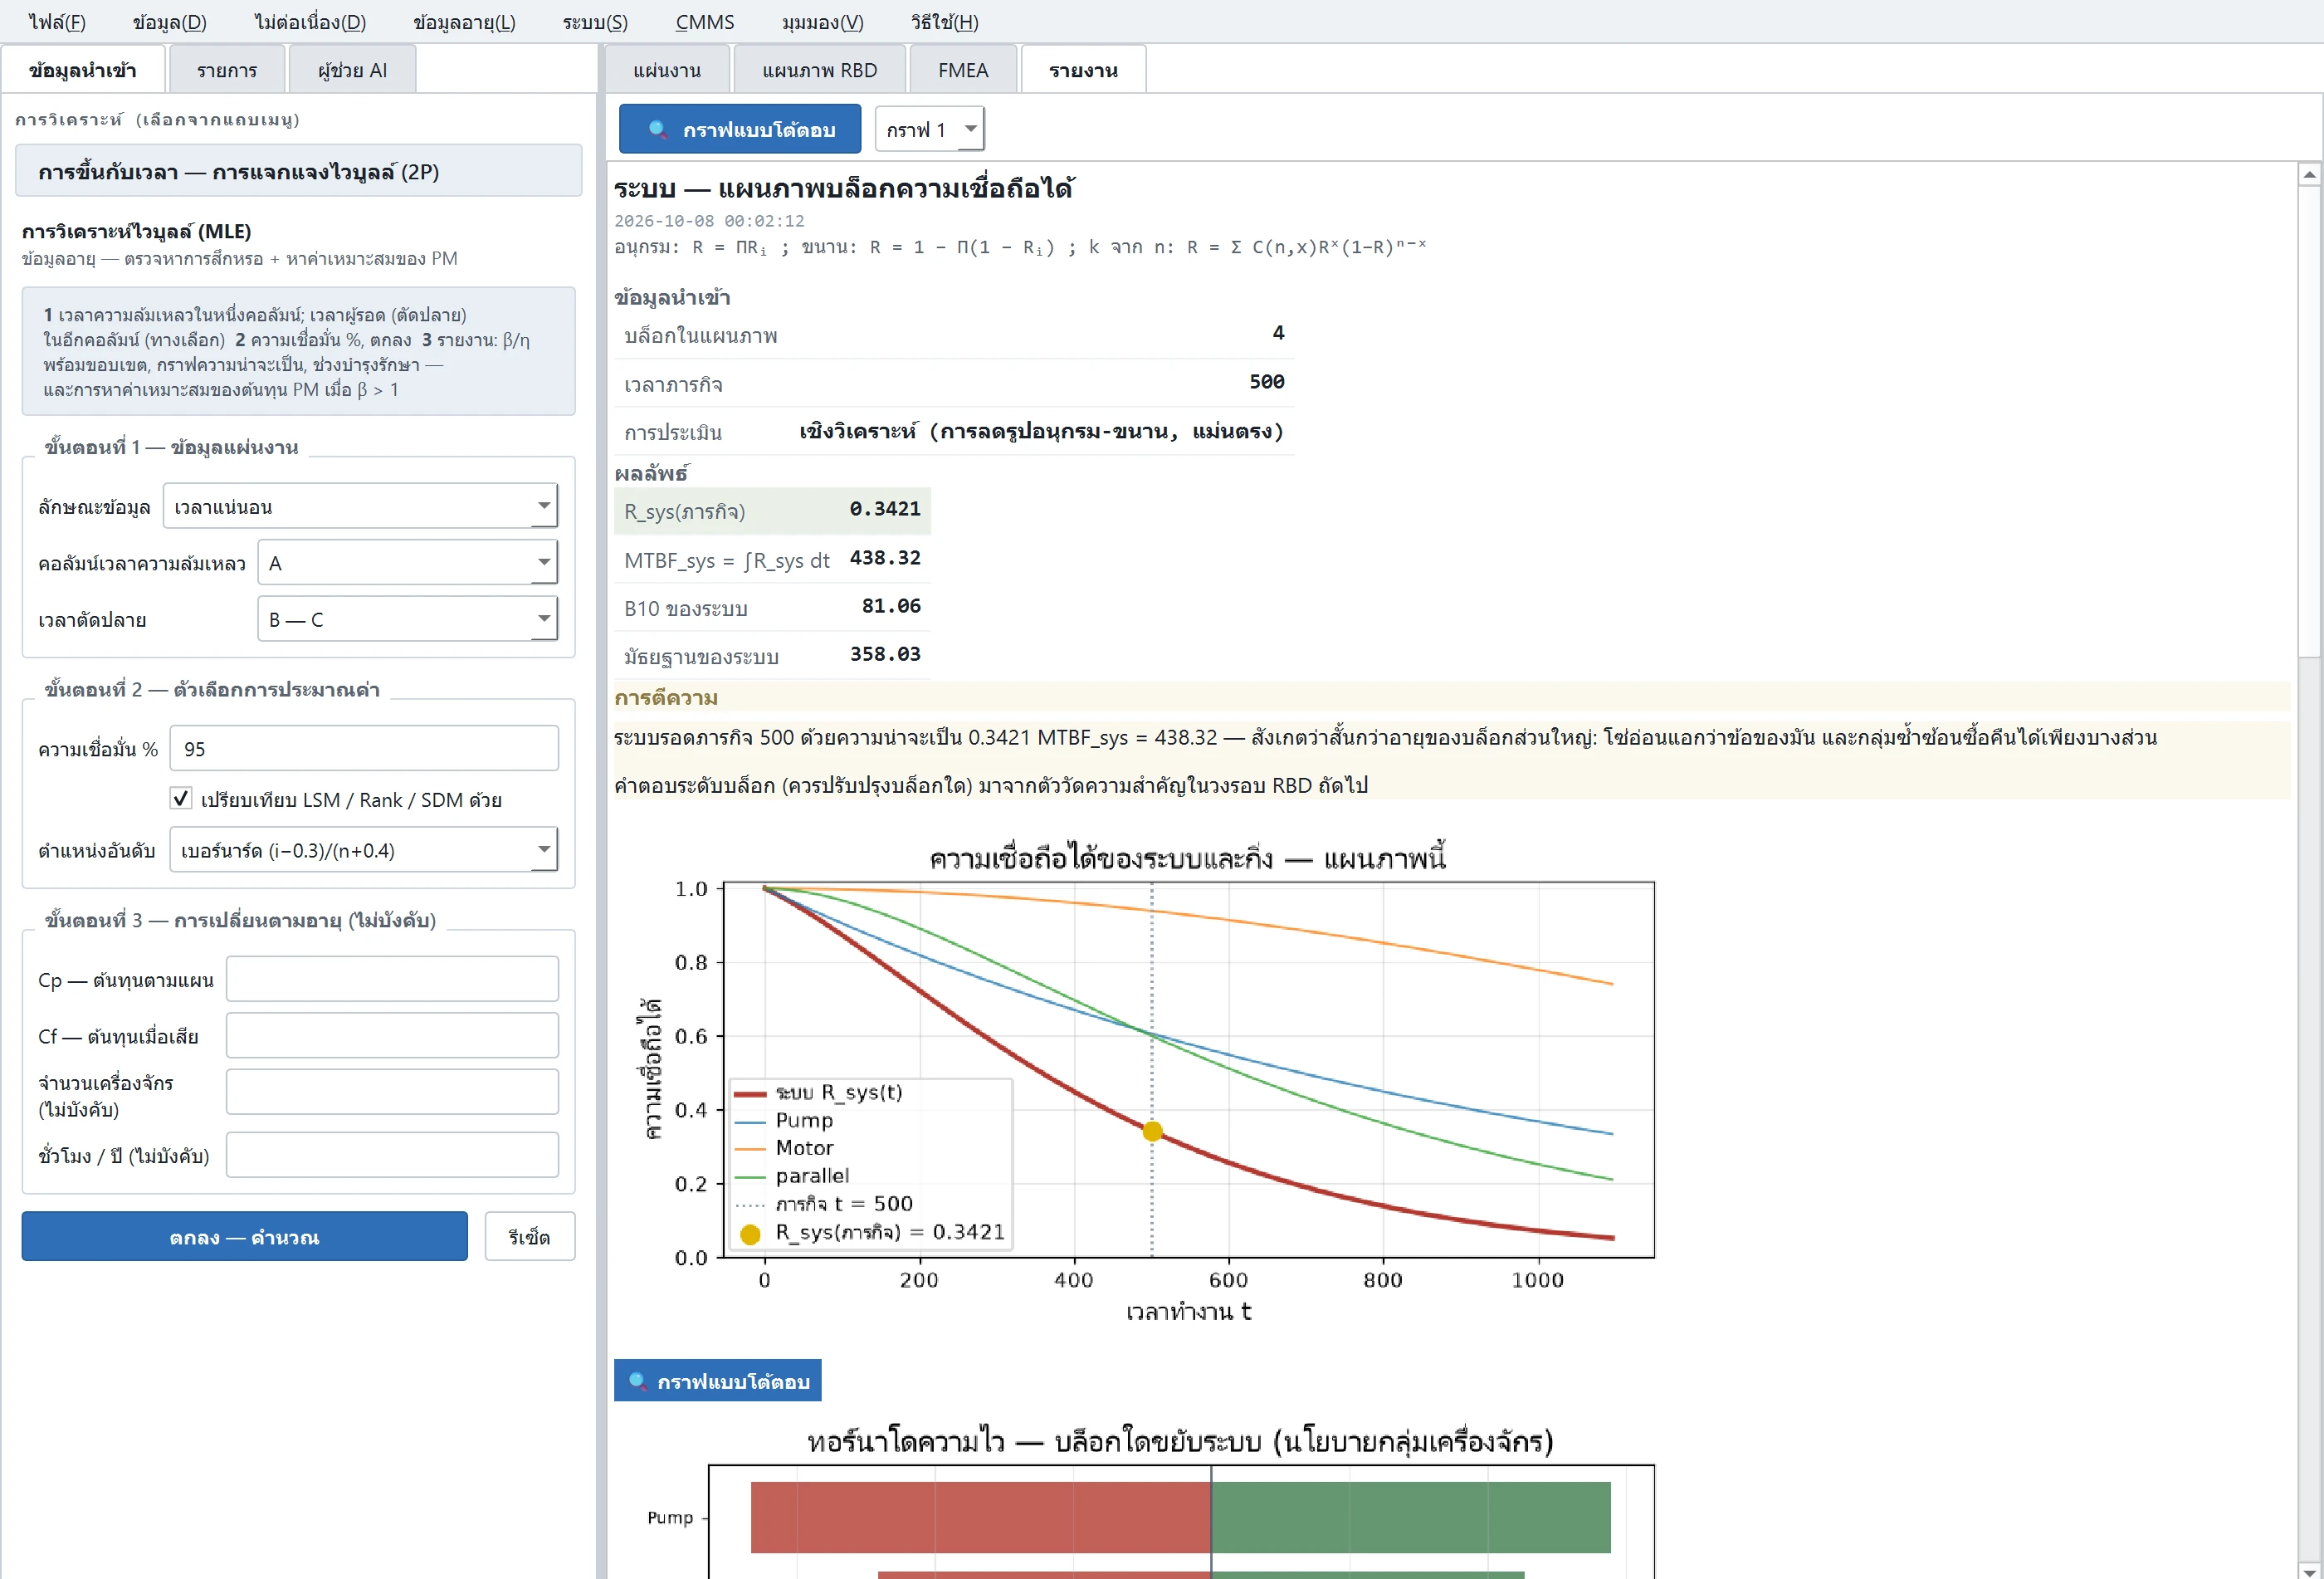Expand คอลัมน์เวลาความล้มเหลว dropdown showing A
Screen dimensions: 2324x1579
point(408,562)
